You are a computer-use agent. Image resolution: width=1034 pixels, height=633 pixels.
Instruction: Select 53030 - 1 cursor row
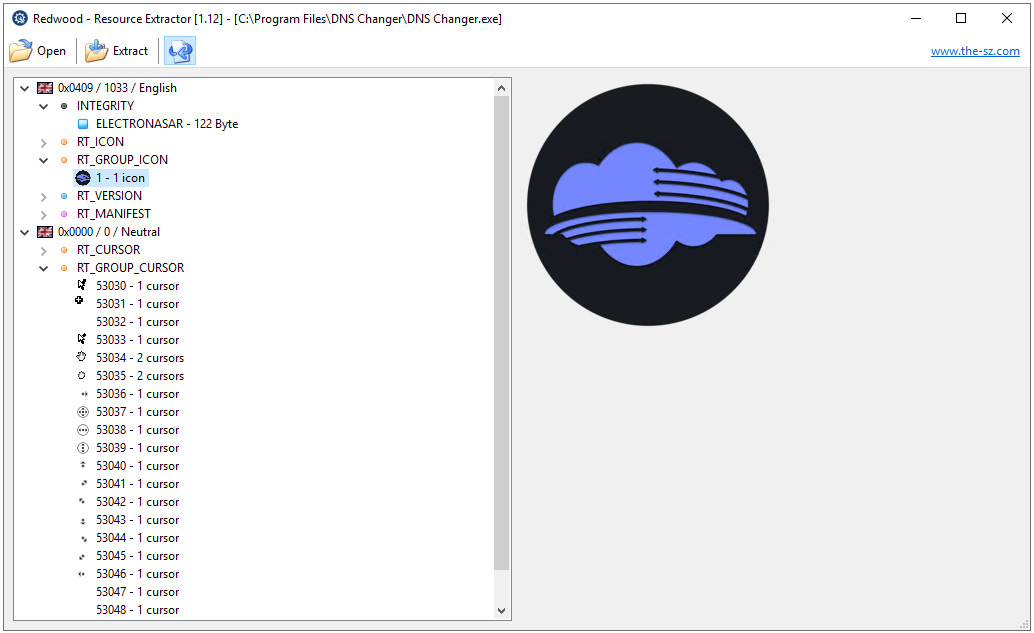[138, 286]
